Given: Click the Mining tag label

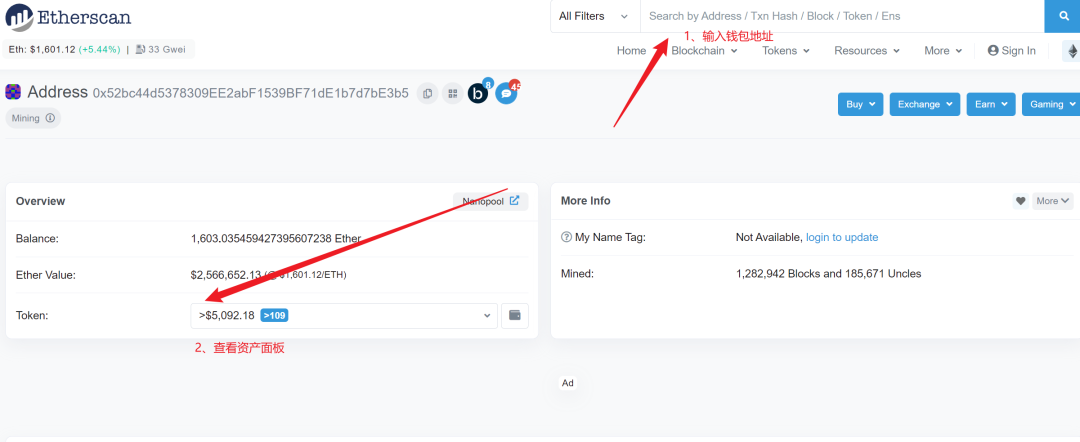Looking at the screenshot, I should tap(25, 118).
